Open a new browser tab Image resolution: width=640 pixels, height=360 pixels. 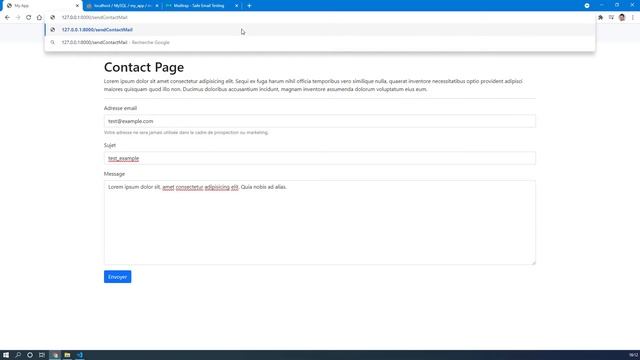(249, 6)
